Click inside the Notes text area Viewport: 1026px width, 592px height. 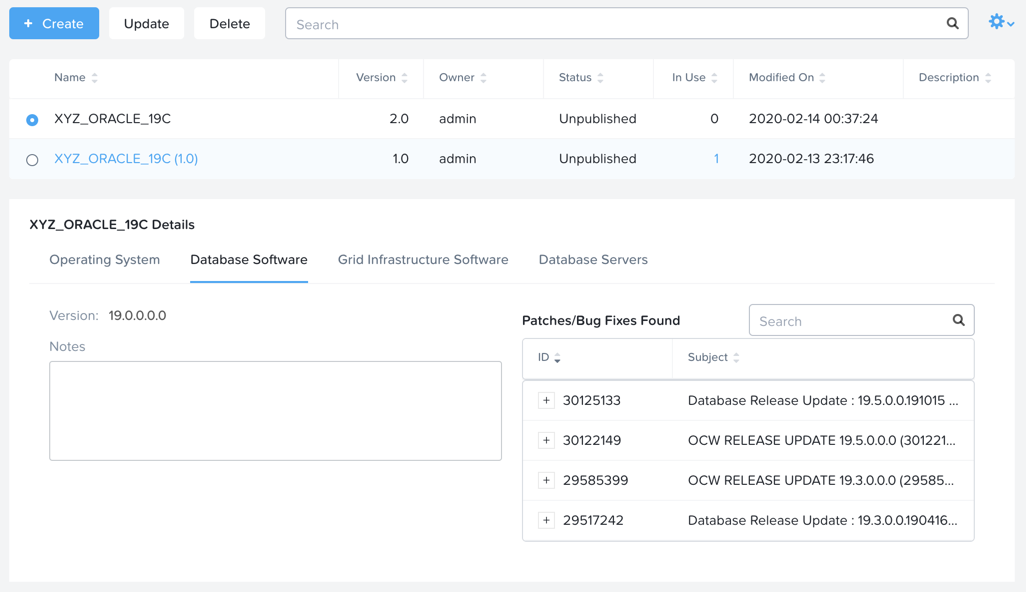coord(275,411)
